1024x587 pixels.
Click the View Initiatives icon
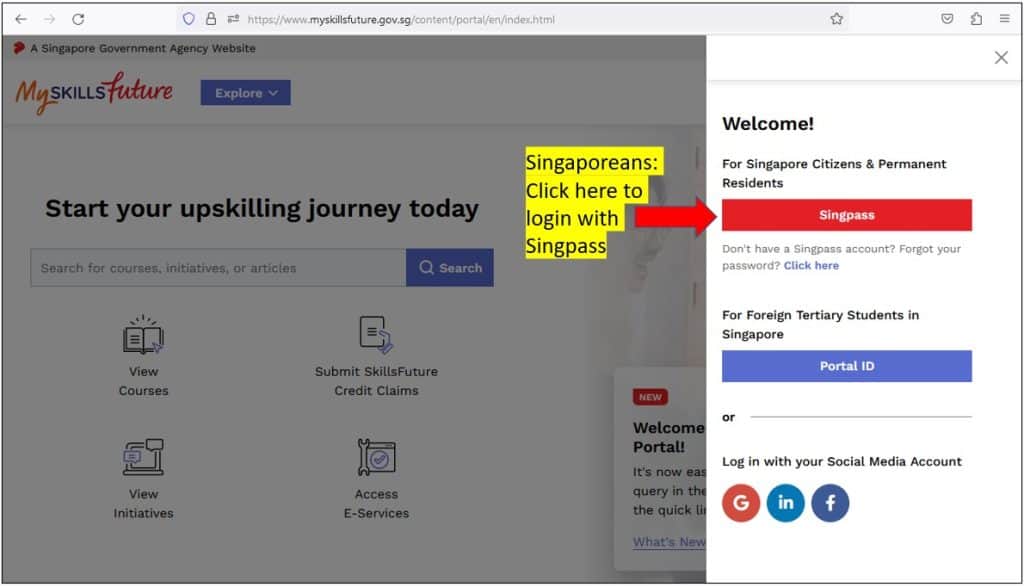144,457
